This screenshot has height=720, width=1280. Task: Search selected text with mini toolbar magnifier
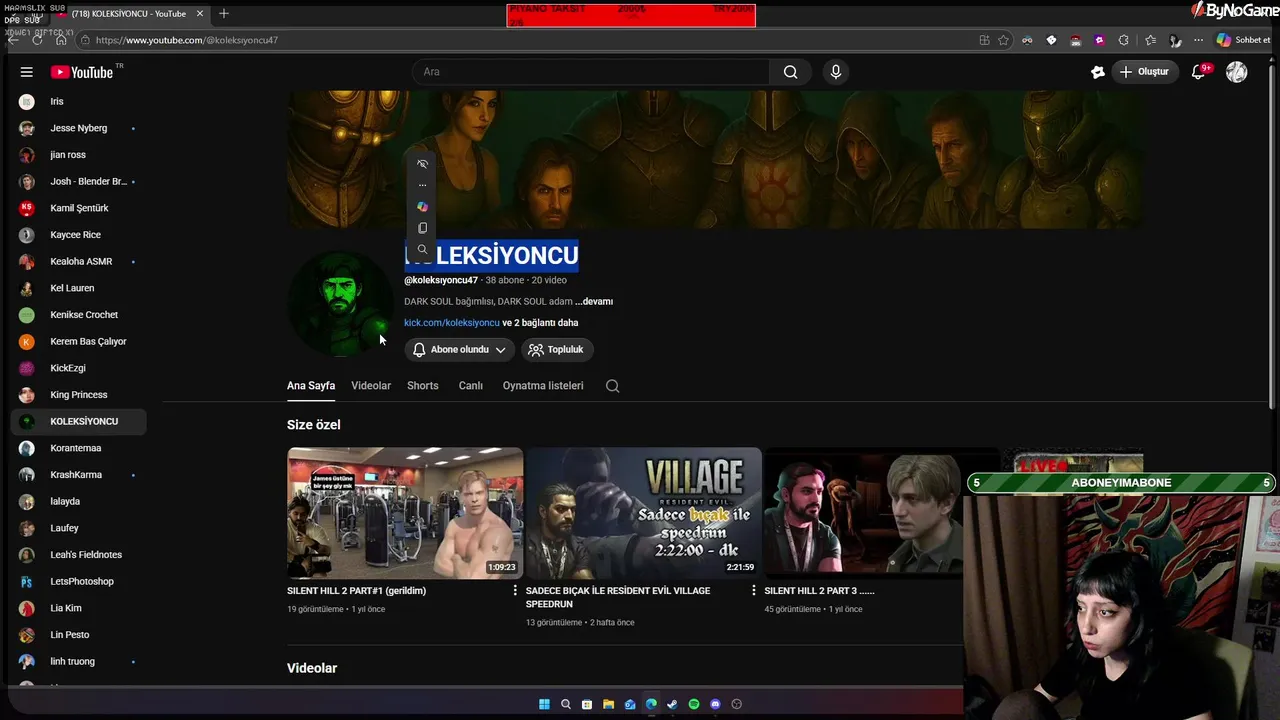coord(422,250)
